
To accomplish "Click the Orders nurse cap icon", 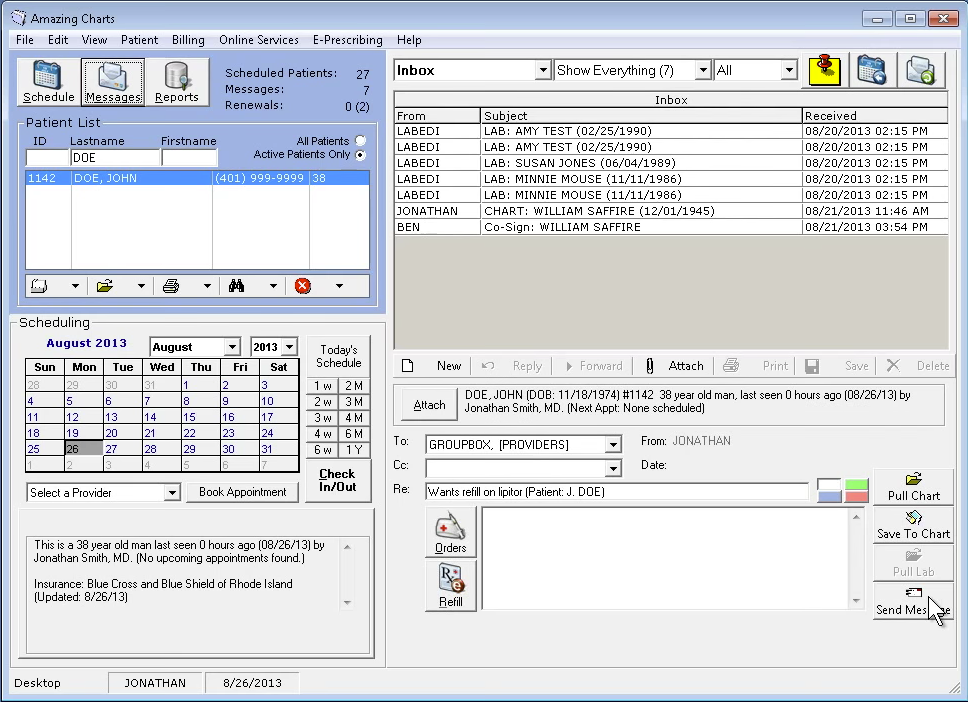I will click(x=450, y=531).
